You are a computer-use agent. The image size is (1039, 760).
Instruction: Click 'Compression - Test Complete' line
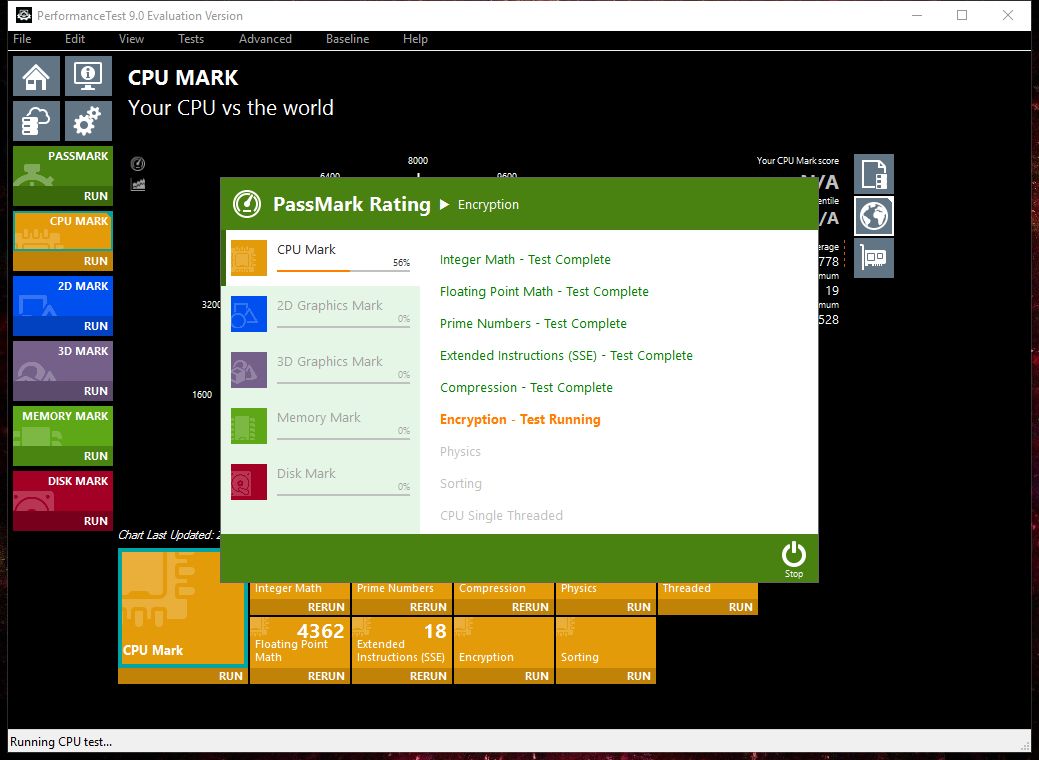click(x=526, y=388)
